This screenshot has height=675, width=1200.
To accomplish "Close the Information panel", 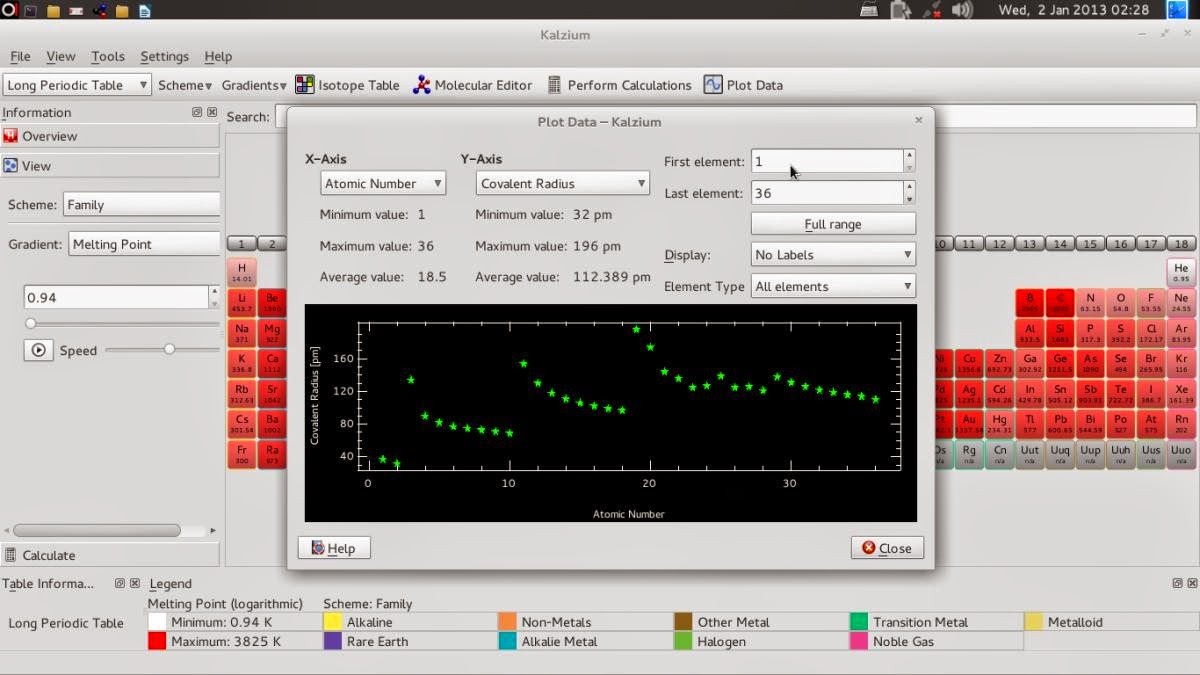I will 212,112.
